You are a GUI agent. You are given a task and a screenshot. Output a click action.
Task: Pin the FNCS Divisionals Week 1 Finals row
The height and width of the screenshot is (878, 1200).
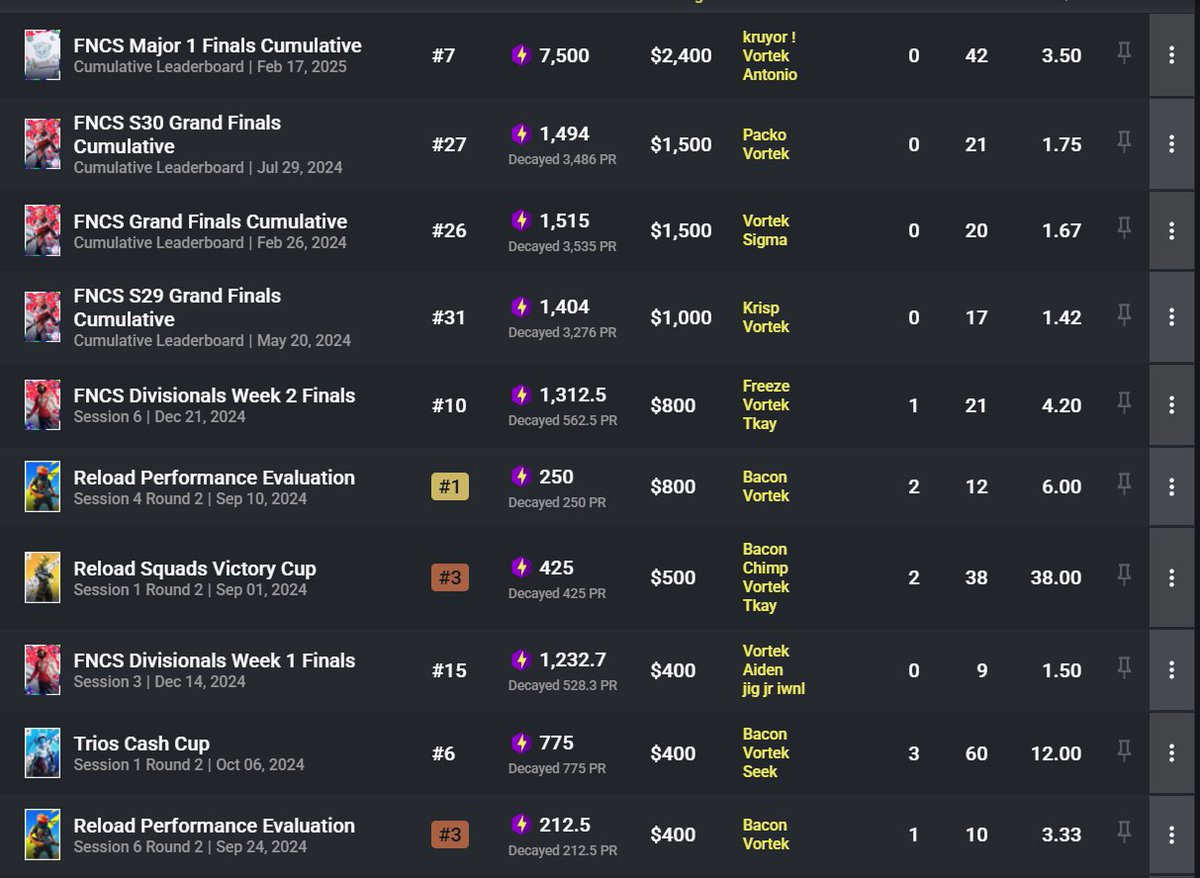click(1124, 669)
